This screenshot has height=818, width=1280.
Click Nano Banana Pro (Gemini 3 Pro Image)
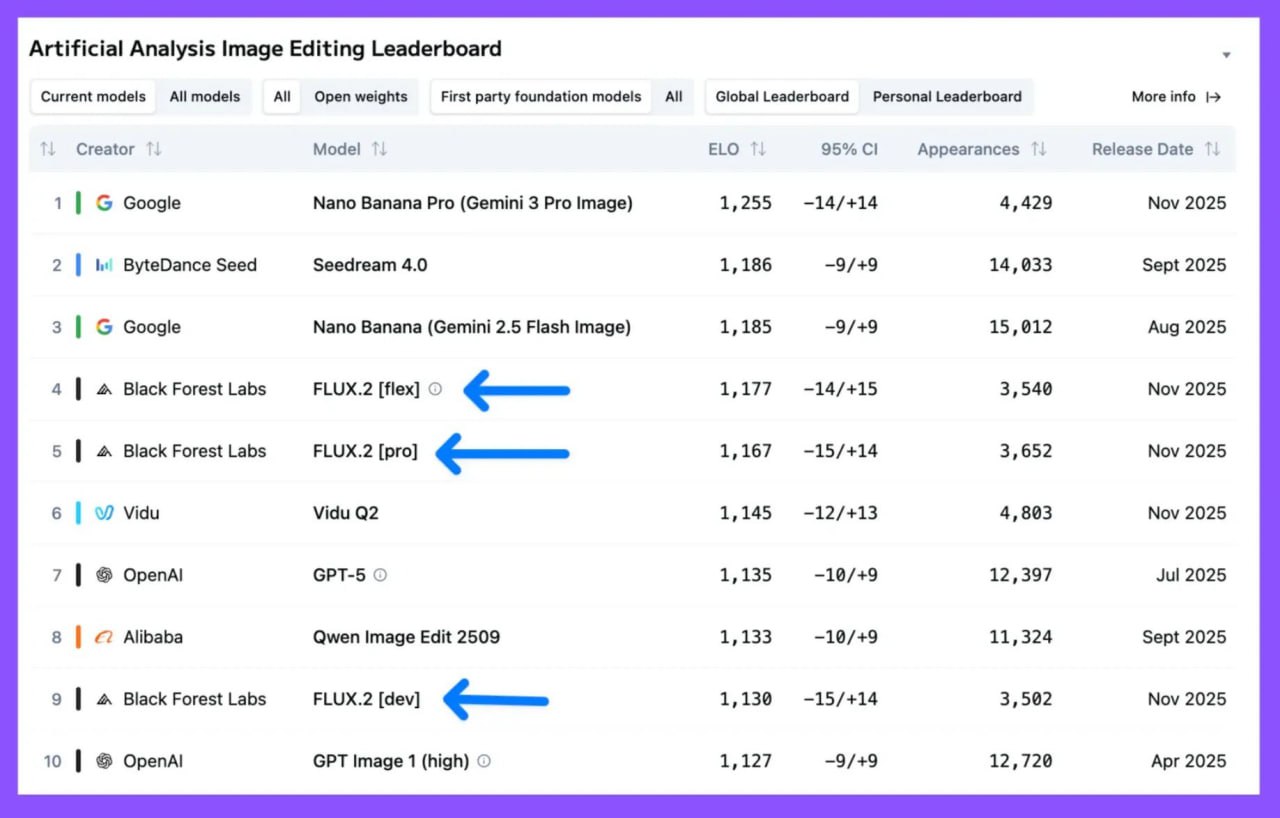click(473, 203)
